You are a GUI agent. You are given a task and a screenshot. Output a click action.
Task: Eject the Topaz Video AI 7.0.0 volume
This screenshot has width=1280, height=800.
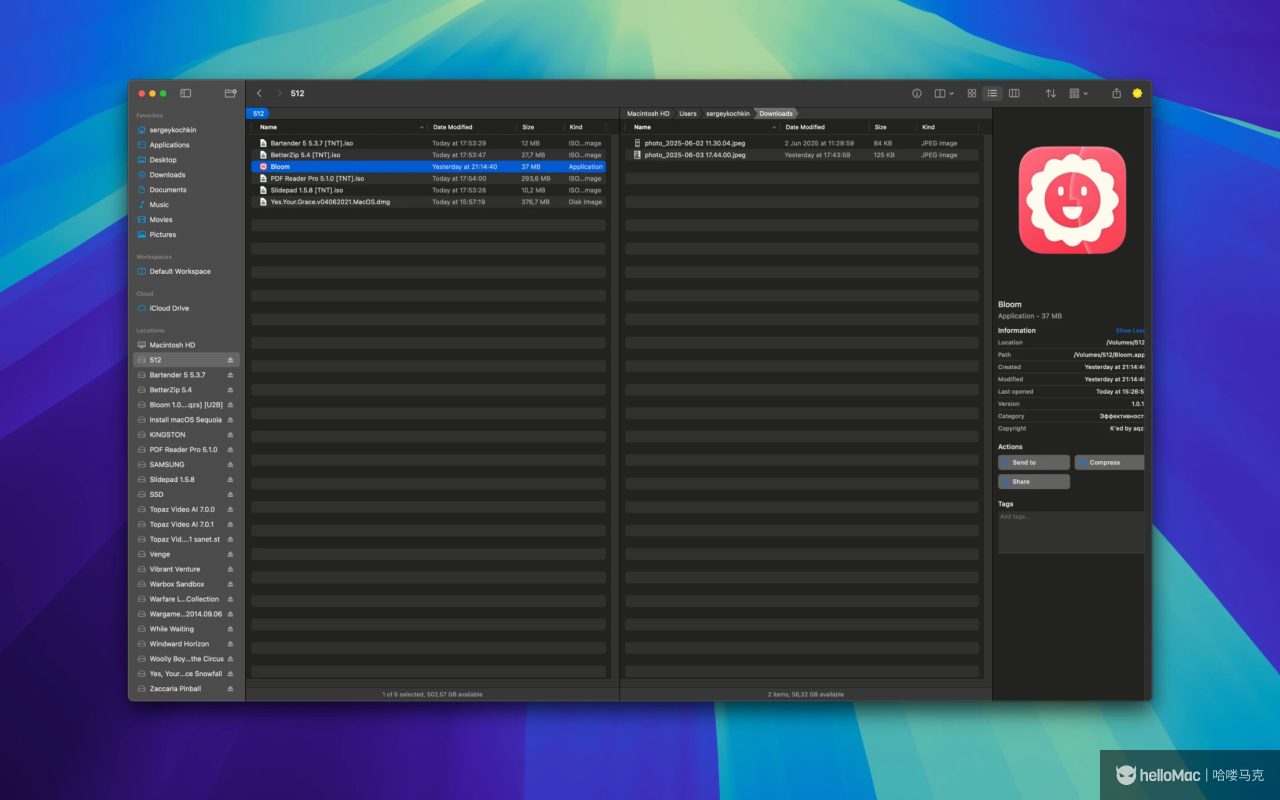tap(230, 510)
